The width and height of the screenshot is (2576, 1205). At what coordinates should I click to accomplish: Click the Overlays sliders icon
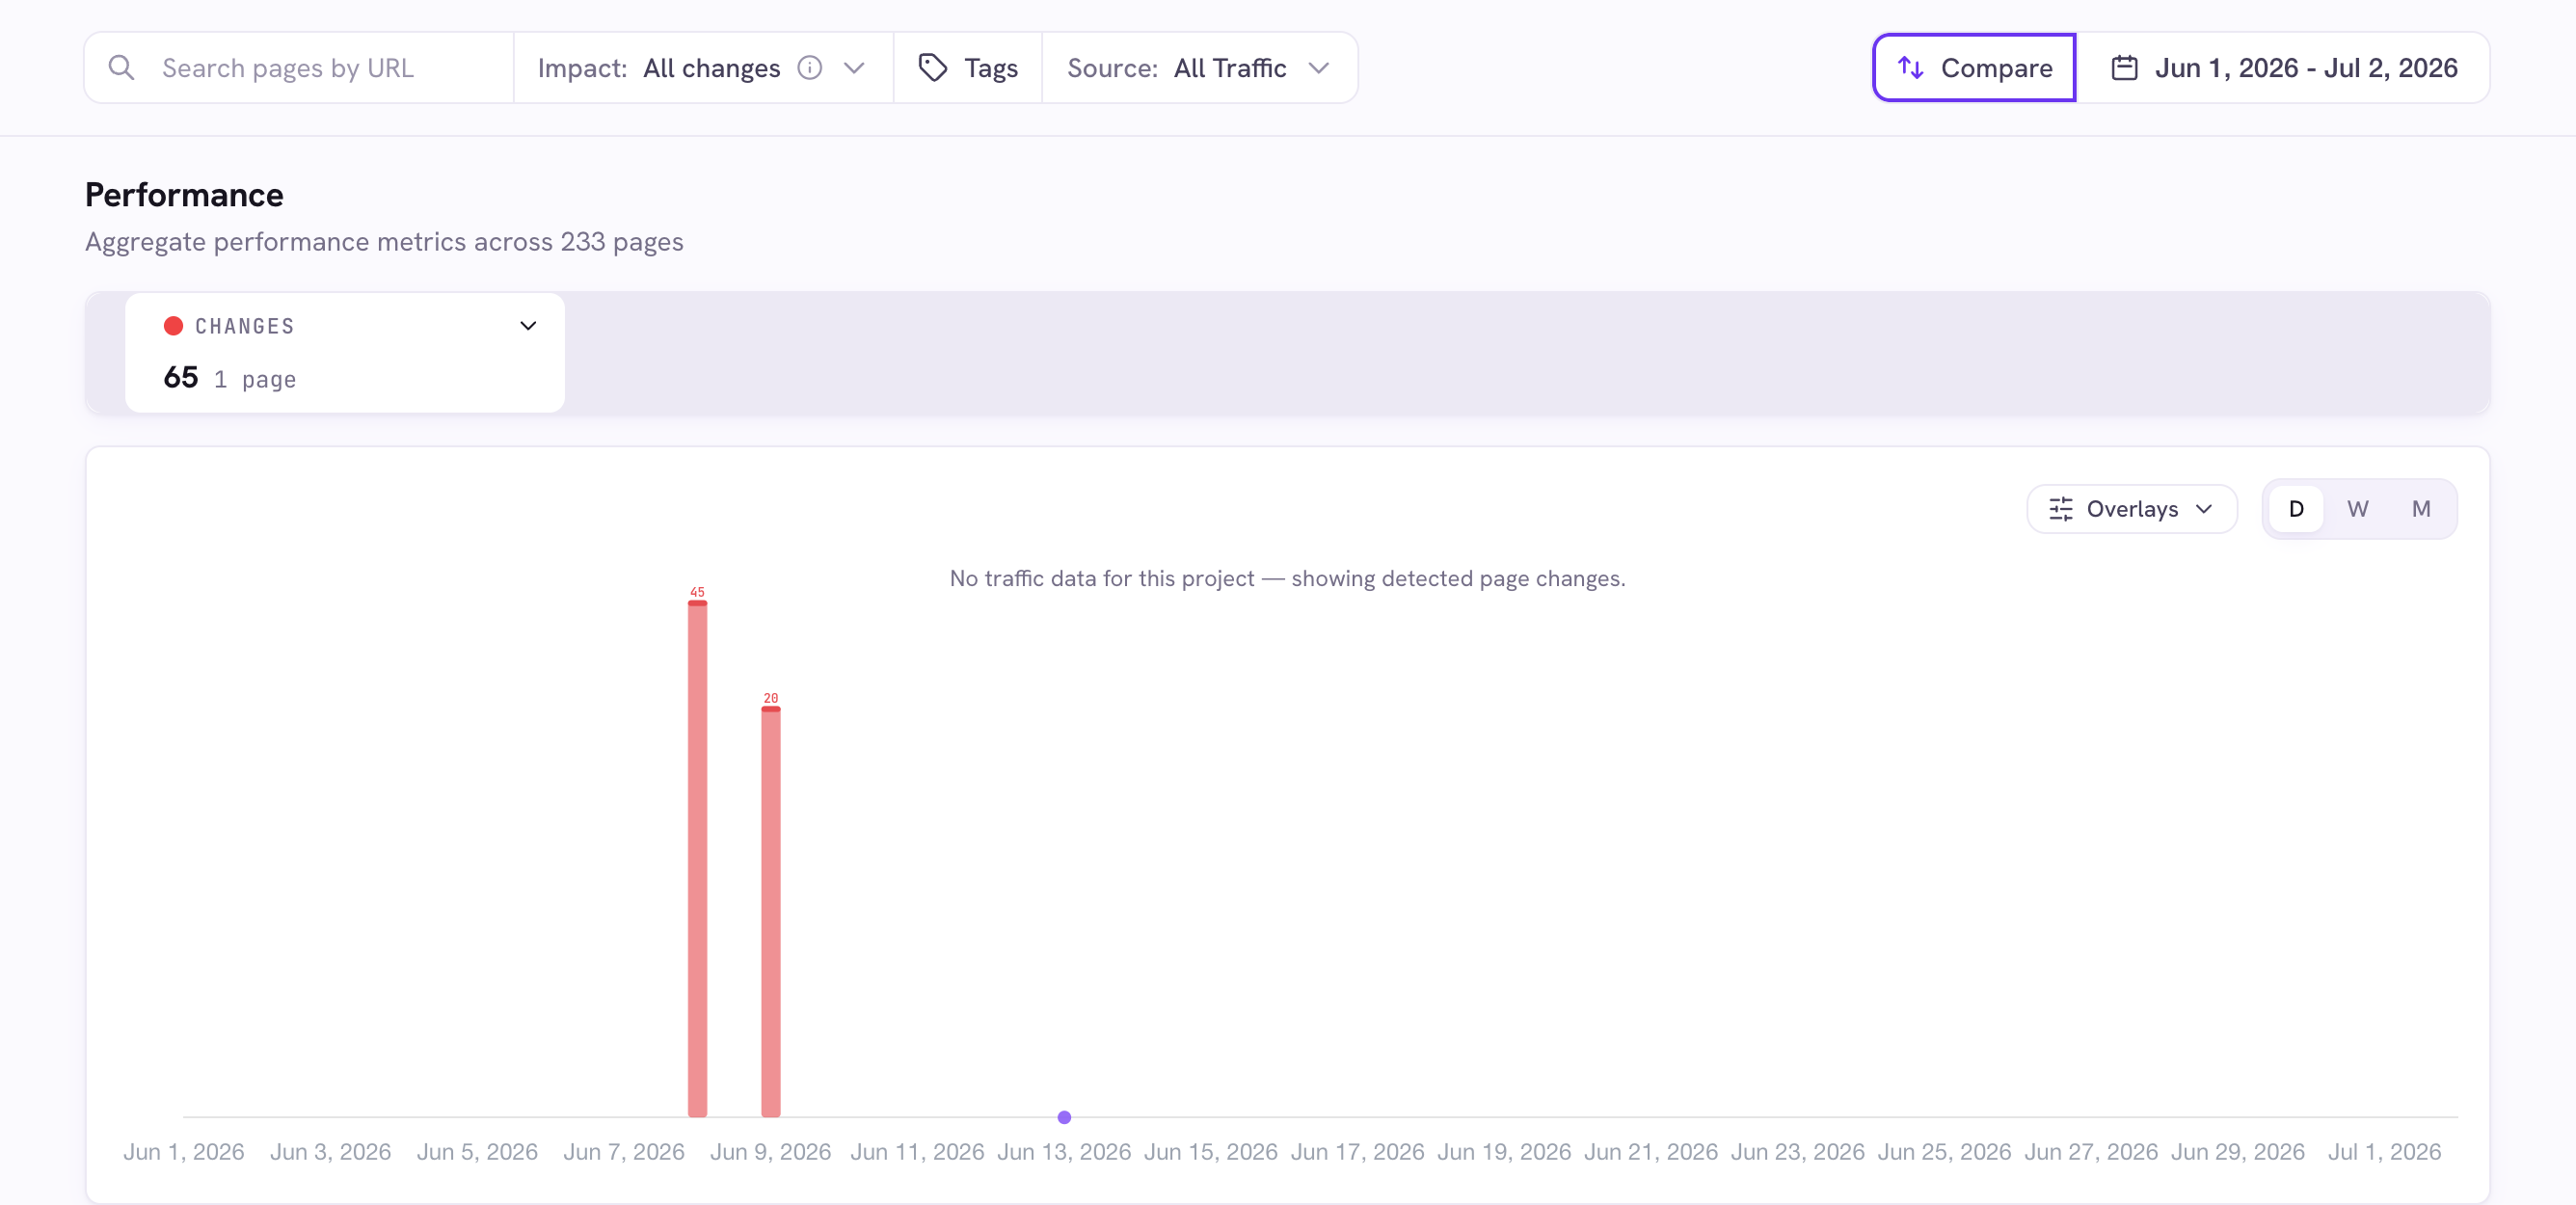pos(2061,509)
